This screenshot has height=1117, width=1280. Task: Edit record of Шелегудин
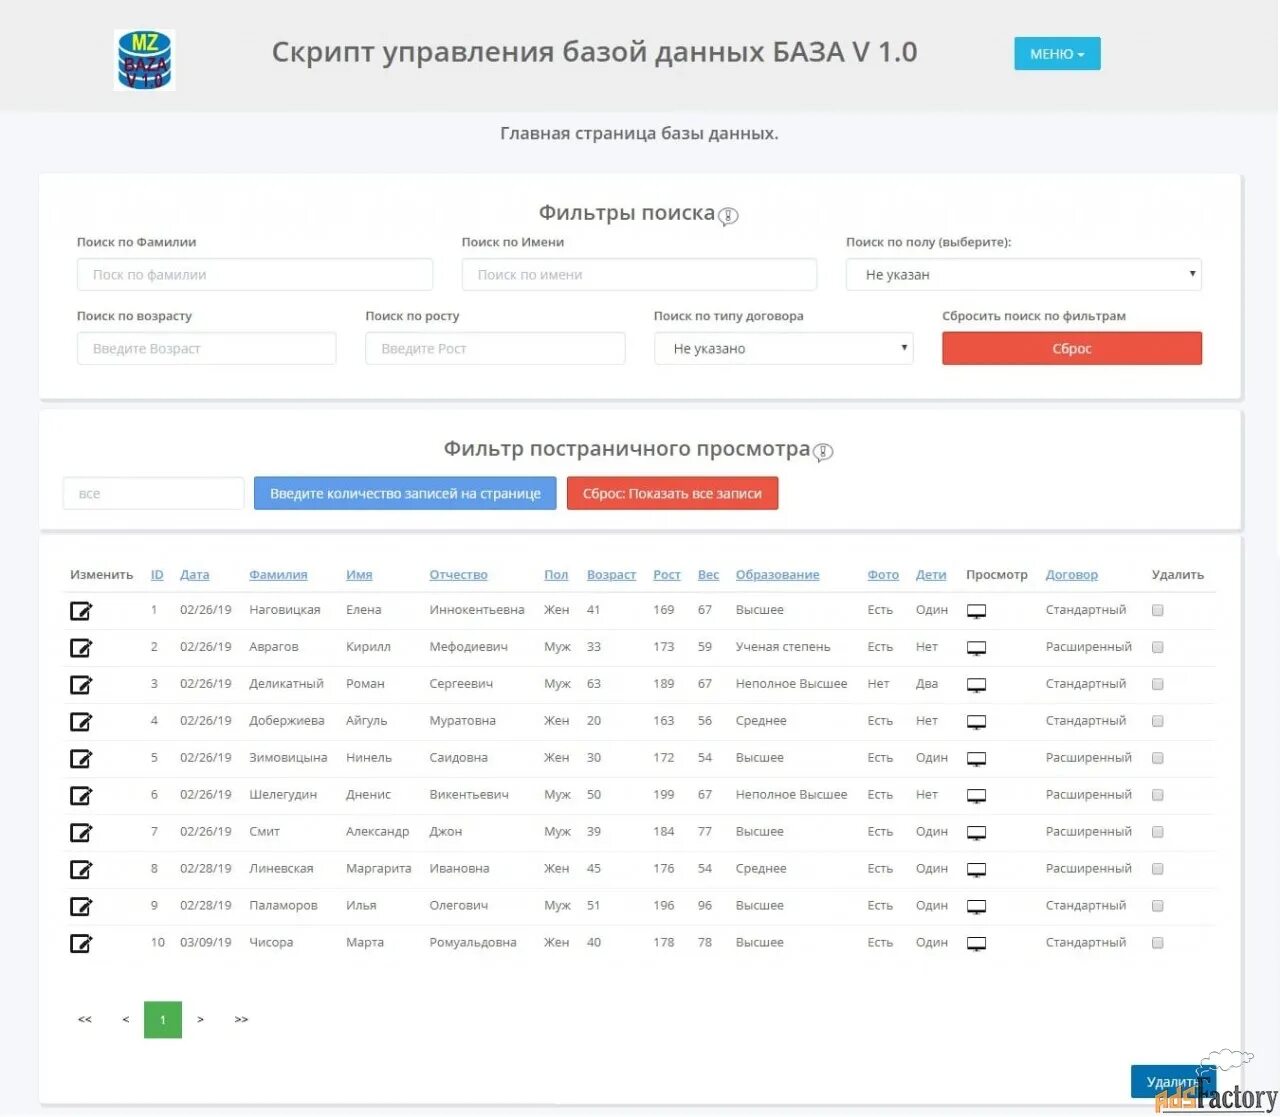click(x=81, y=796)
